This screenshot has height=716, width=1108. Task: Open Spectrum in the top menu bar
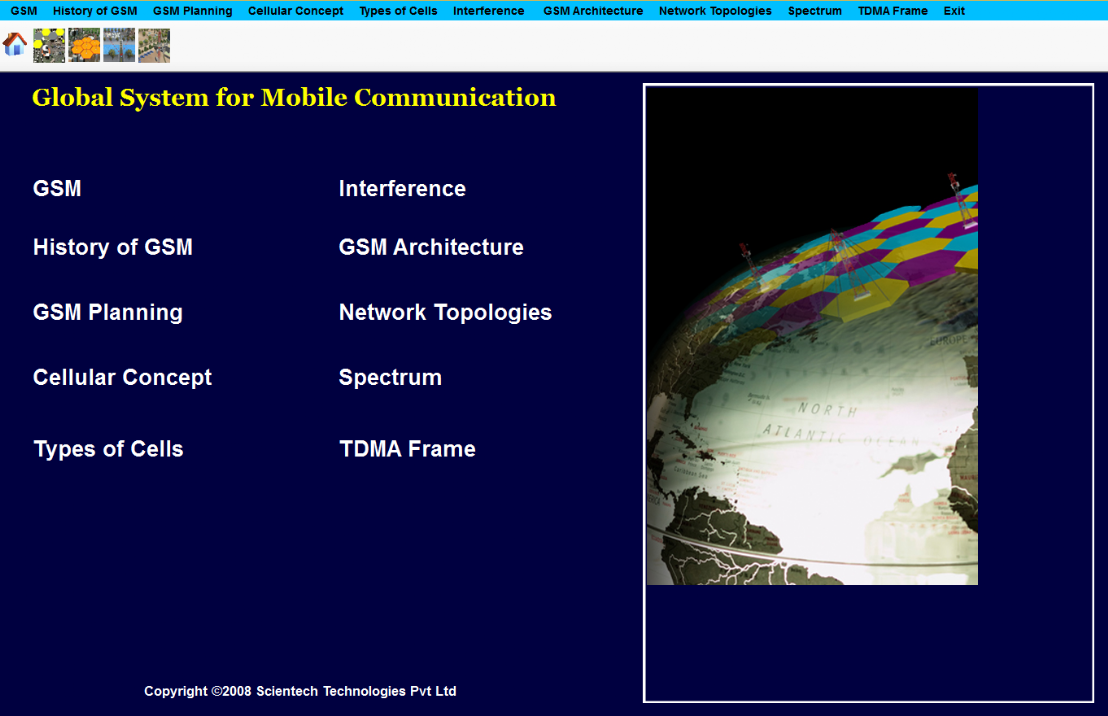coord(815,11)
